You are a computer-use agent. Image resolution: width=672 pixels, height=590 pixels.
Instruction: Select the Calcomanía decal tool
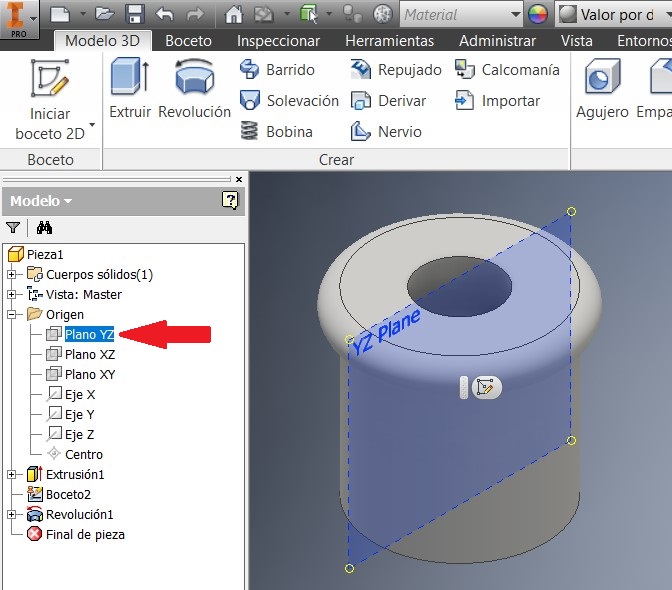click(507, 70)
